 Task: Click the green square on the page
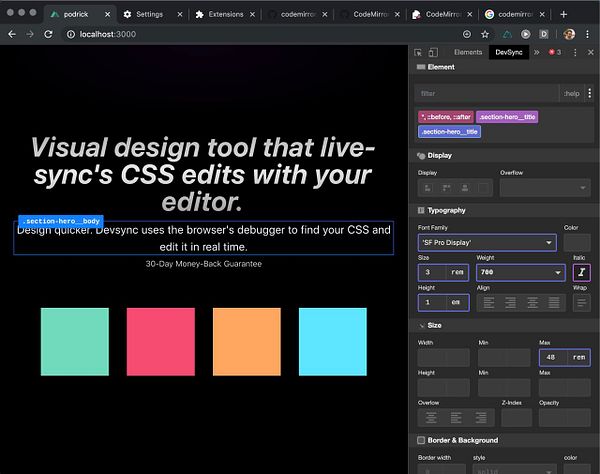[x=75, y=342]
